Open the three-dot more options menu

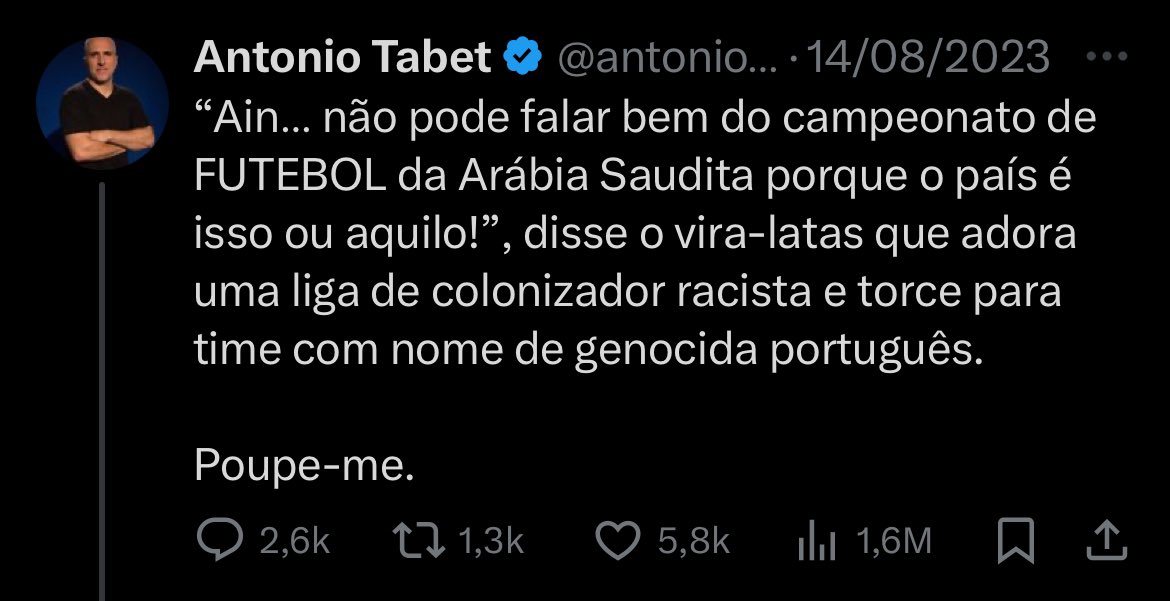coord(1106,58)
